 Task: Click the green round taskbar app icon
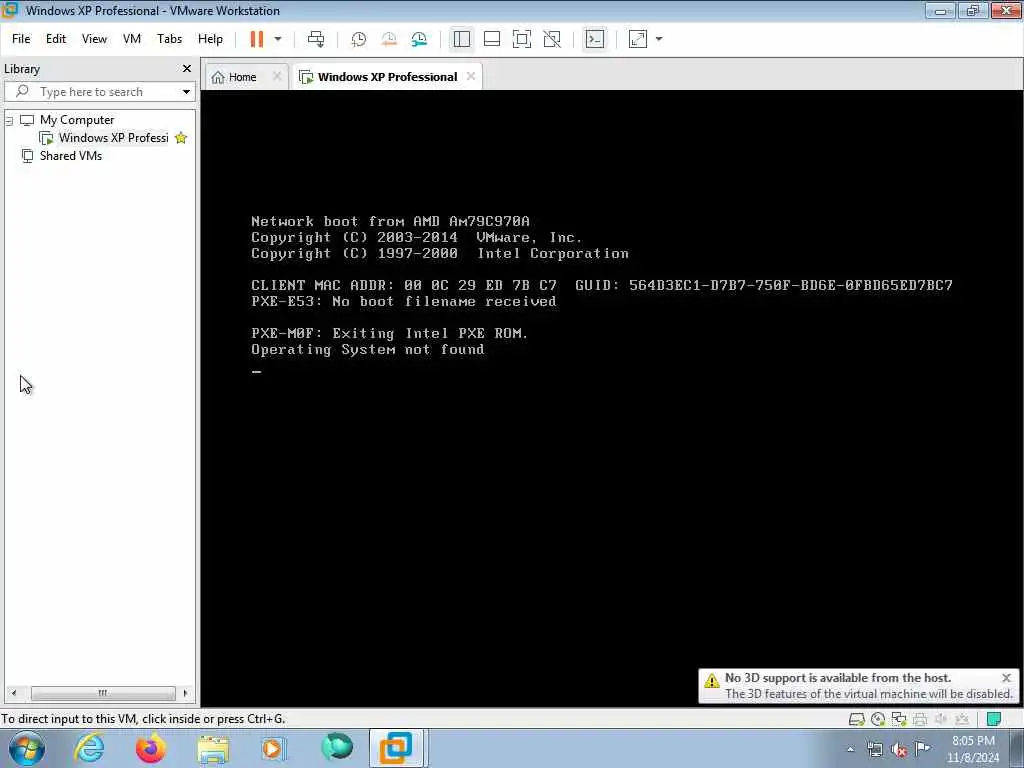[337, 747]
